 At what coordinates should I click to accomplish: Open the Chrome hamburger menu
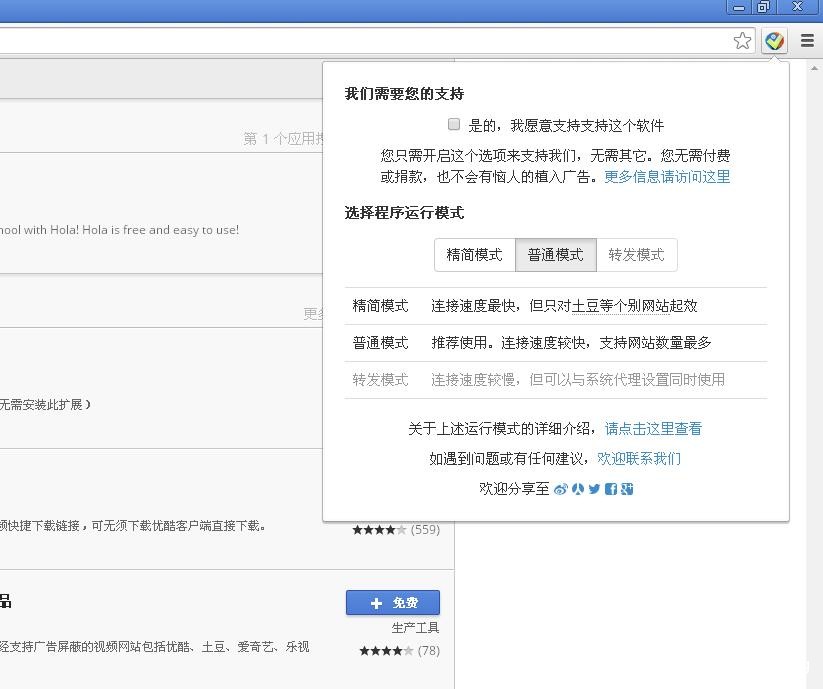tap(807, 41)
